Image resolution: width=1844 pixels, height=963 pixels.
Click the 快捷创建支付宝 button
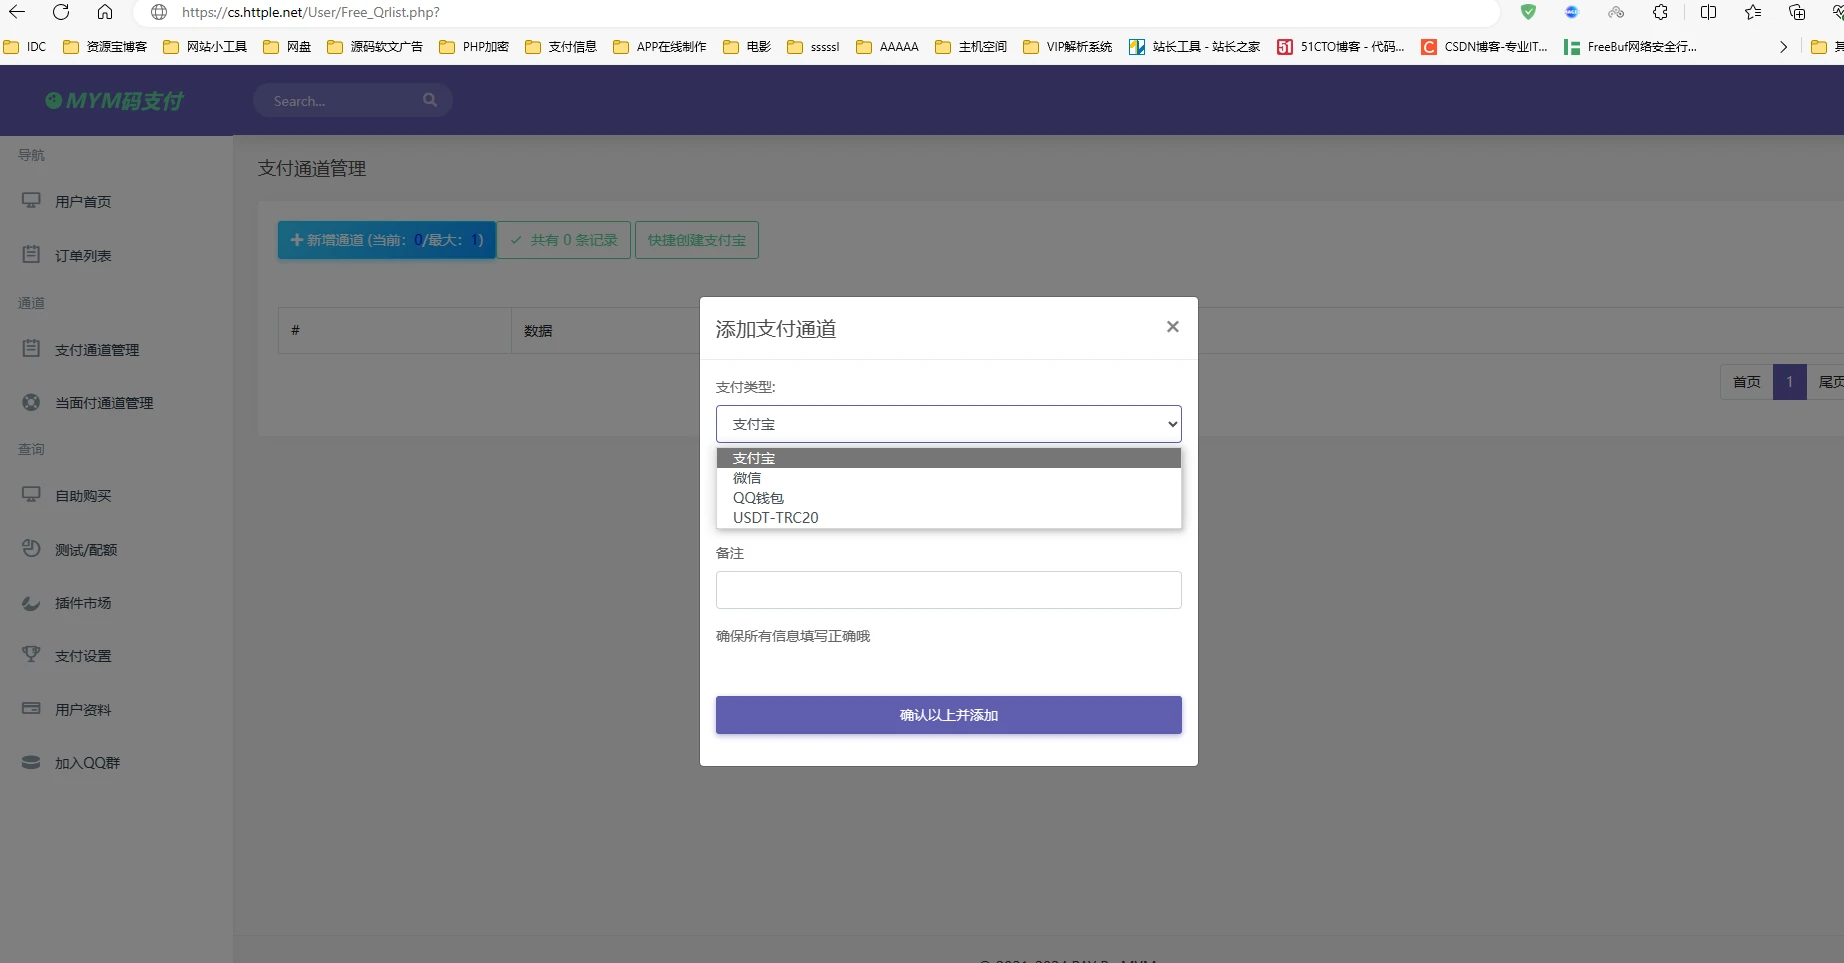(x=696, y=240)
